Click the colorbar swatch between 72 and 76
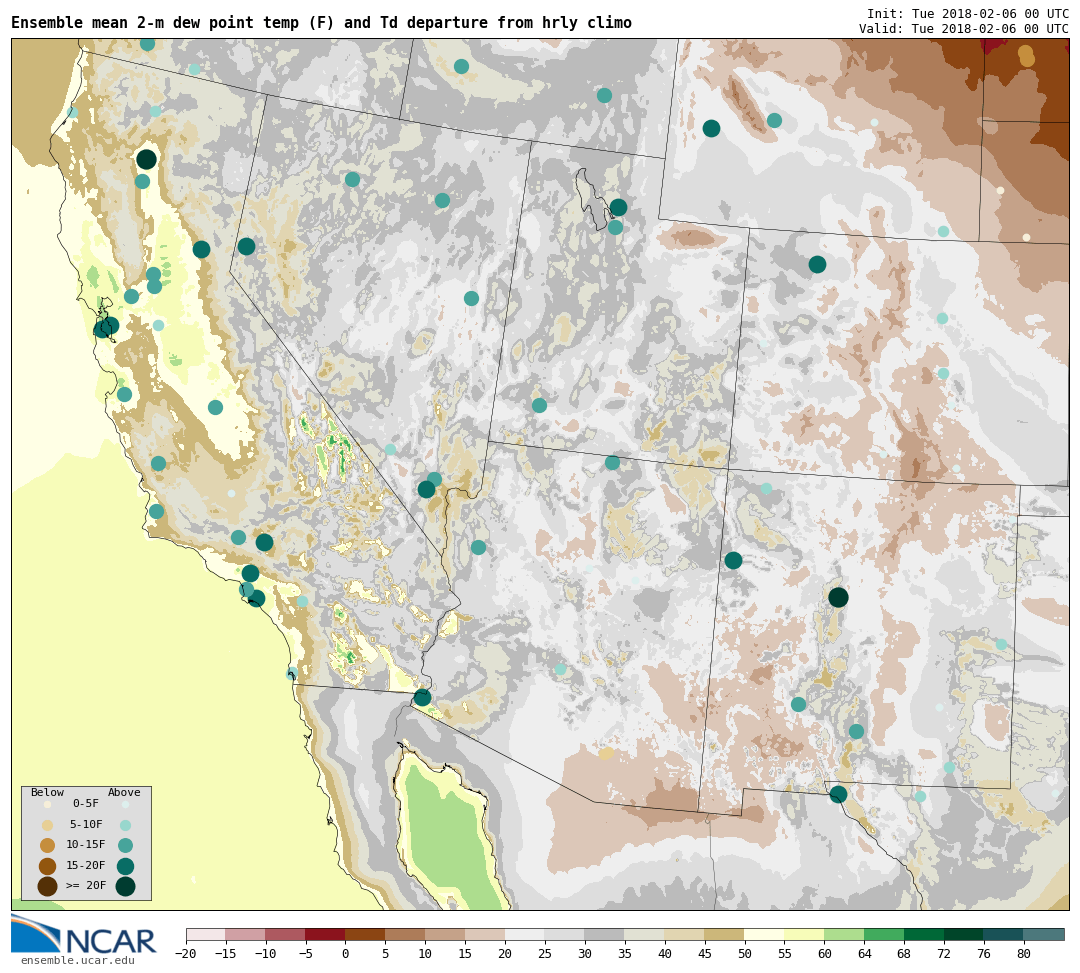 pos(963,934)
